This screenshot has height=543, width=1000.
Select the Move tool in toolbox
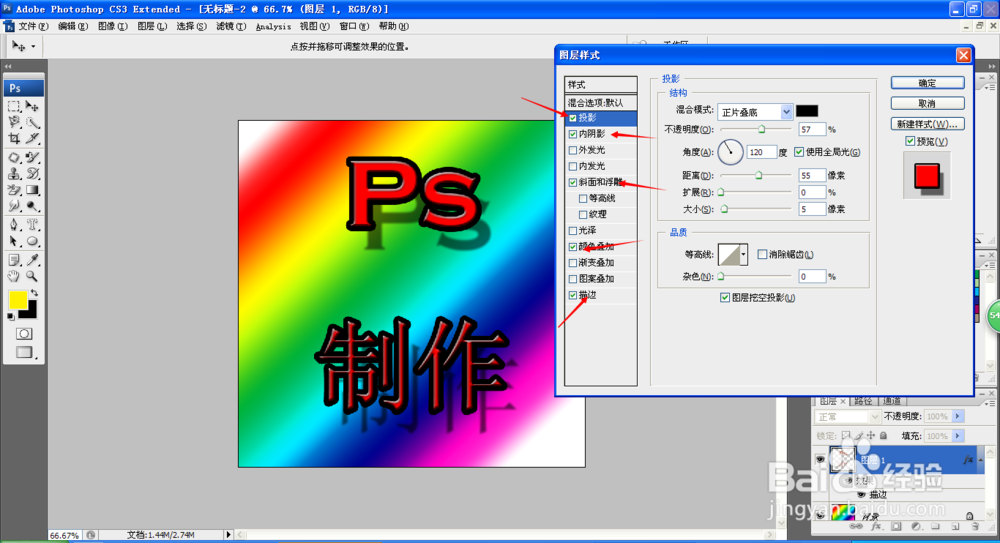(32, 106)
